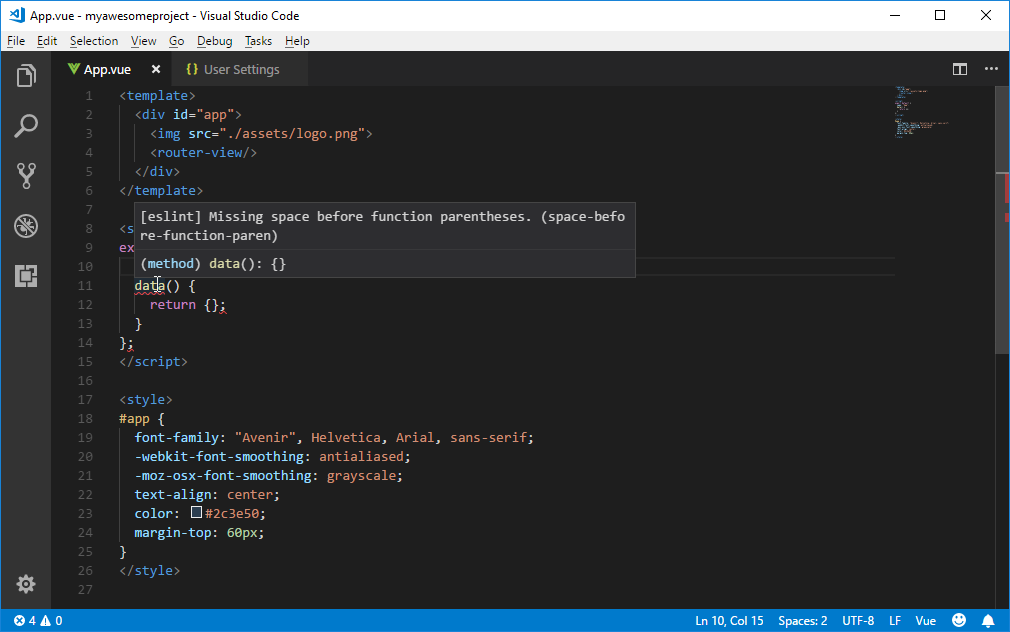
Task: Click the editor vertical scrollbar thumb
Action: coord(1002,219)
